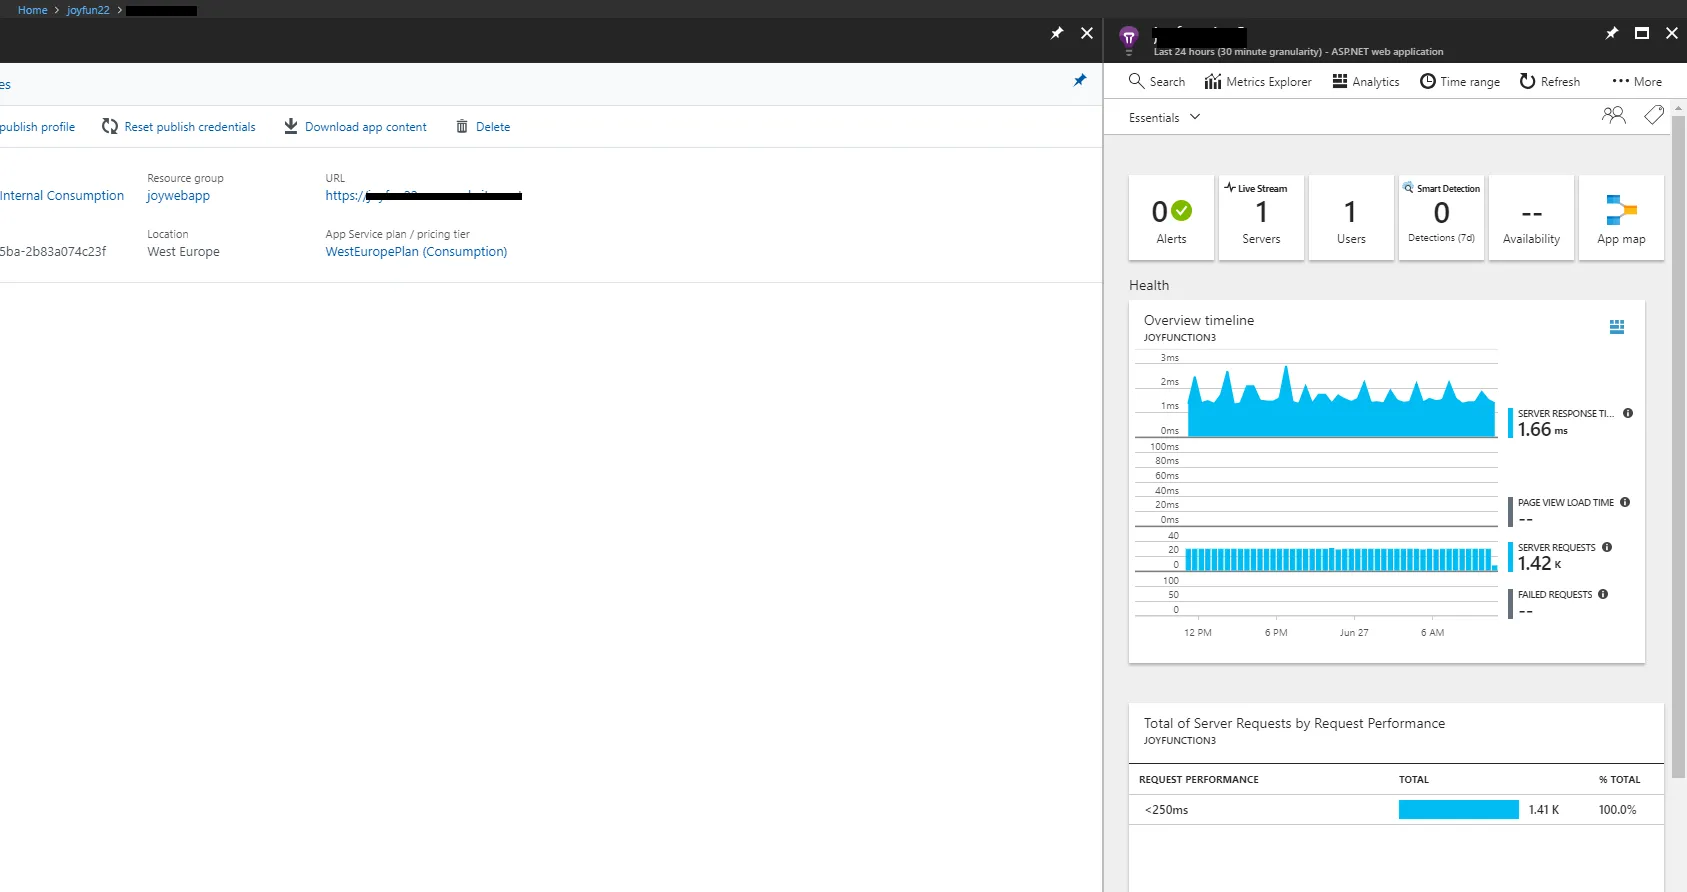This screenshot has height=892, width=1687.
Task: Click the % TOTAL column header
Action: pos(1619,780)
